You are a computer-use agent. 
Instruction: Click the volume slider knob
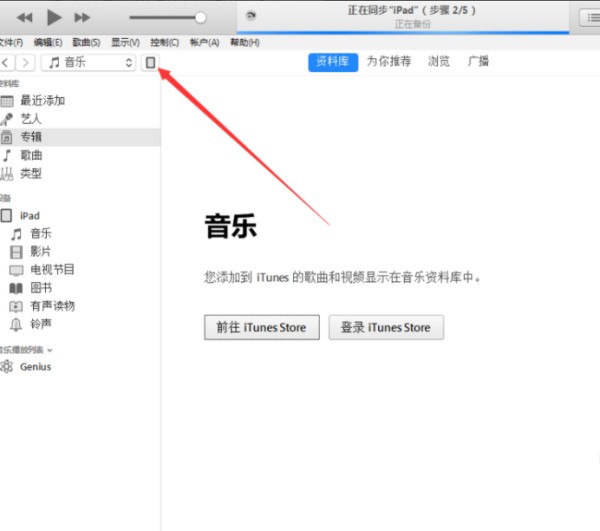(x=200, y=17)
